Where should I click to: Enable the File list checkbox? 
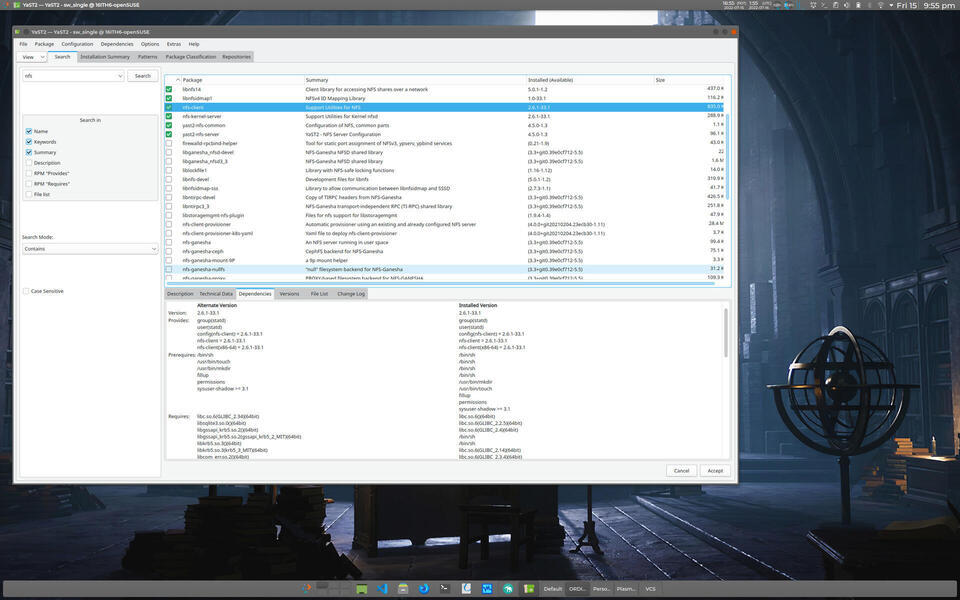tap(29, 194)
